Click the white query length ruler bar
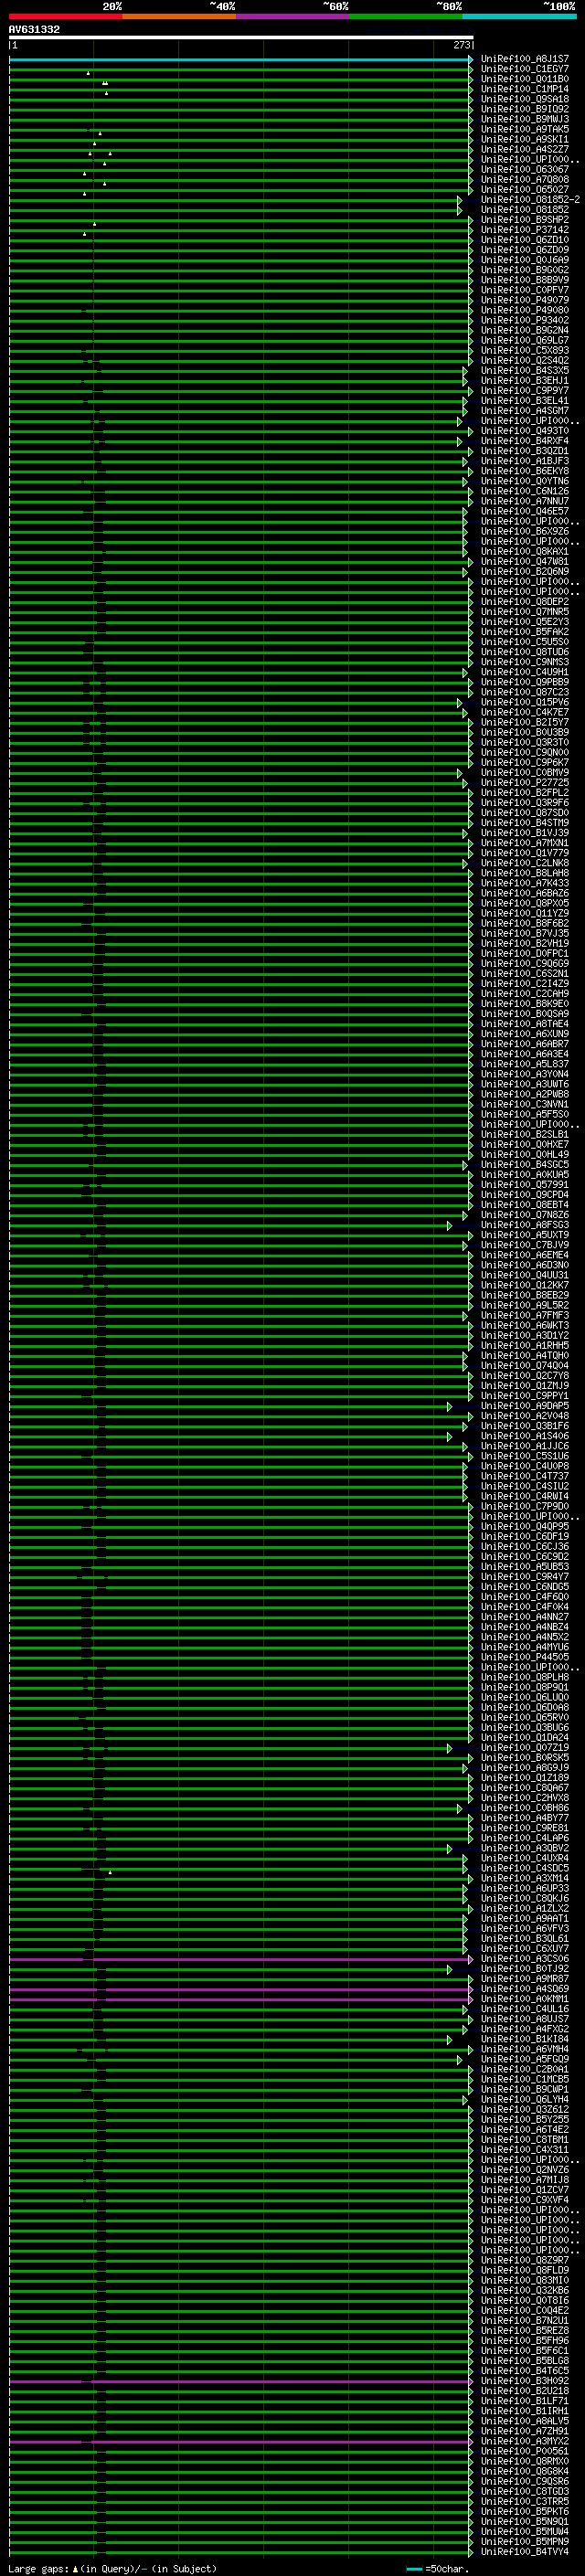The height and width of the screenshot is (2576, 585). coord(241,37)
